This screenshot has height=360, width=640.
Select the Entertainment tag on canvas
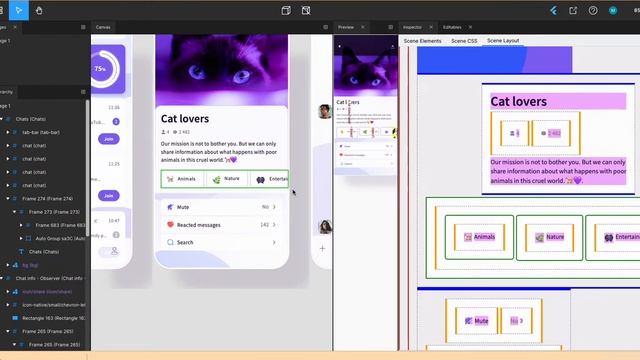(x=269, y=179)
